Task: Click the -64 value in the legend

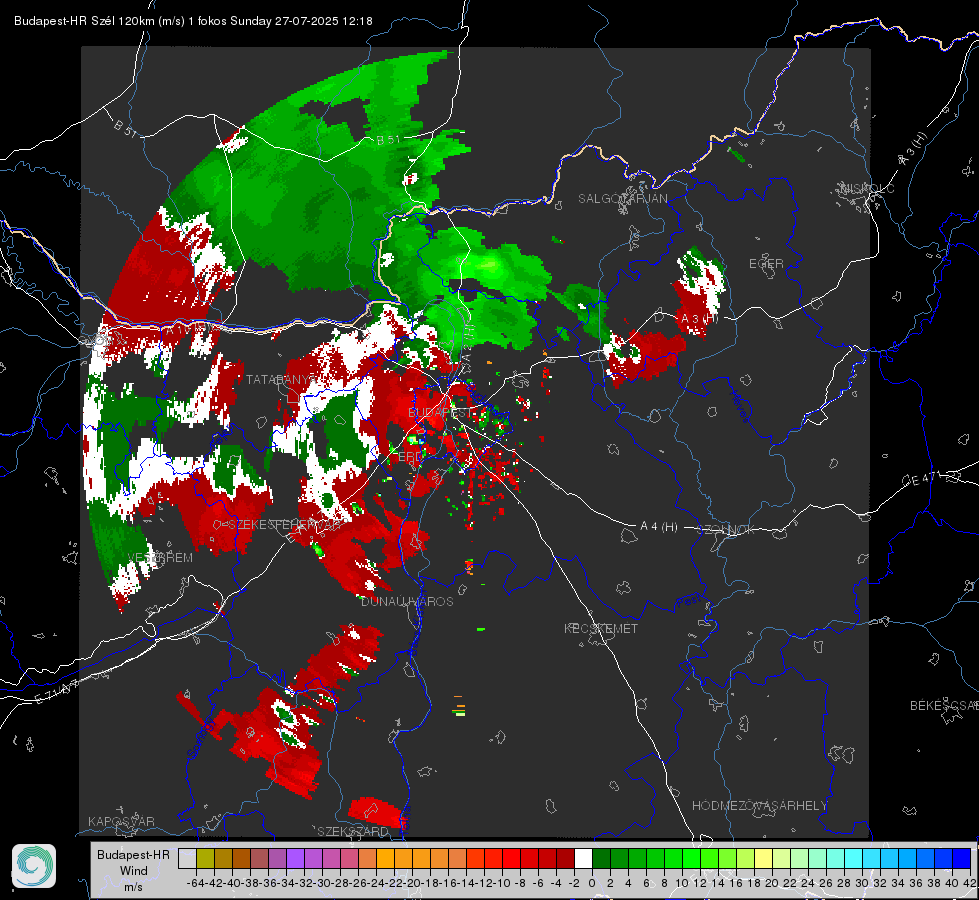Action: 196,883
